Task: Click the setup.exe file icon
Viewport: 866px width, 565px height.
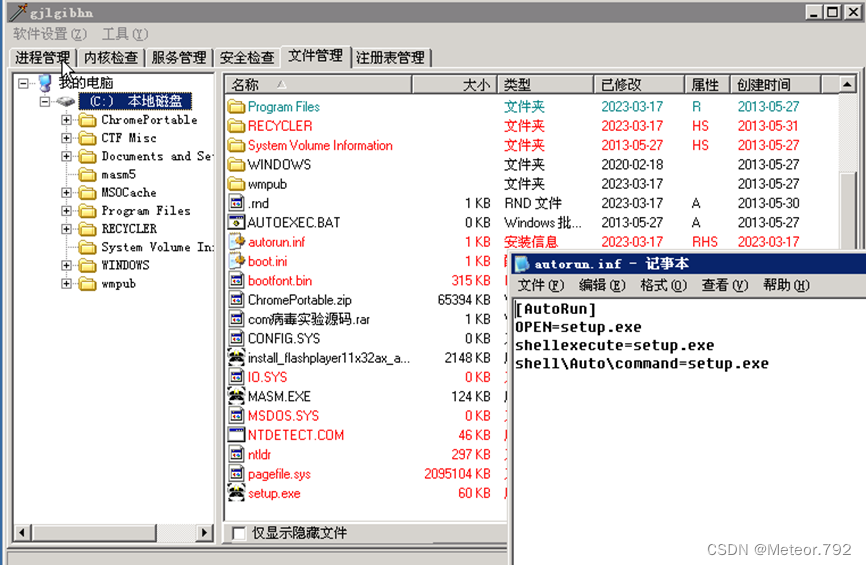Action: tap(236, 493)
